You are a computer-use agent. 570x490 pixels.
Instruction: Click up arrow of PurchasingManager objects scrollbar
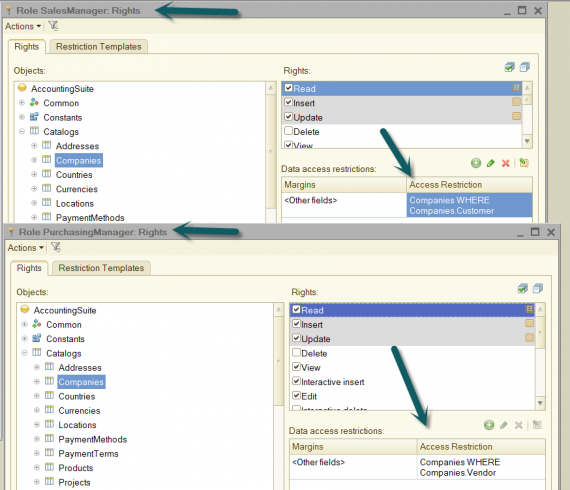(278, 309)
